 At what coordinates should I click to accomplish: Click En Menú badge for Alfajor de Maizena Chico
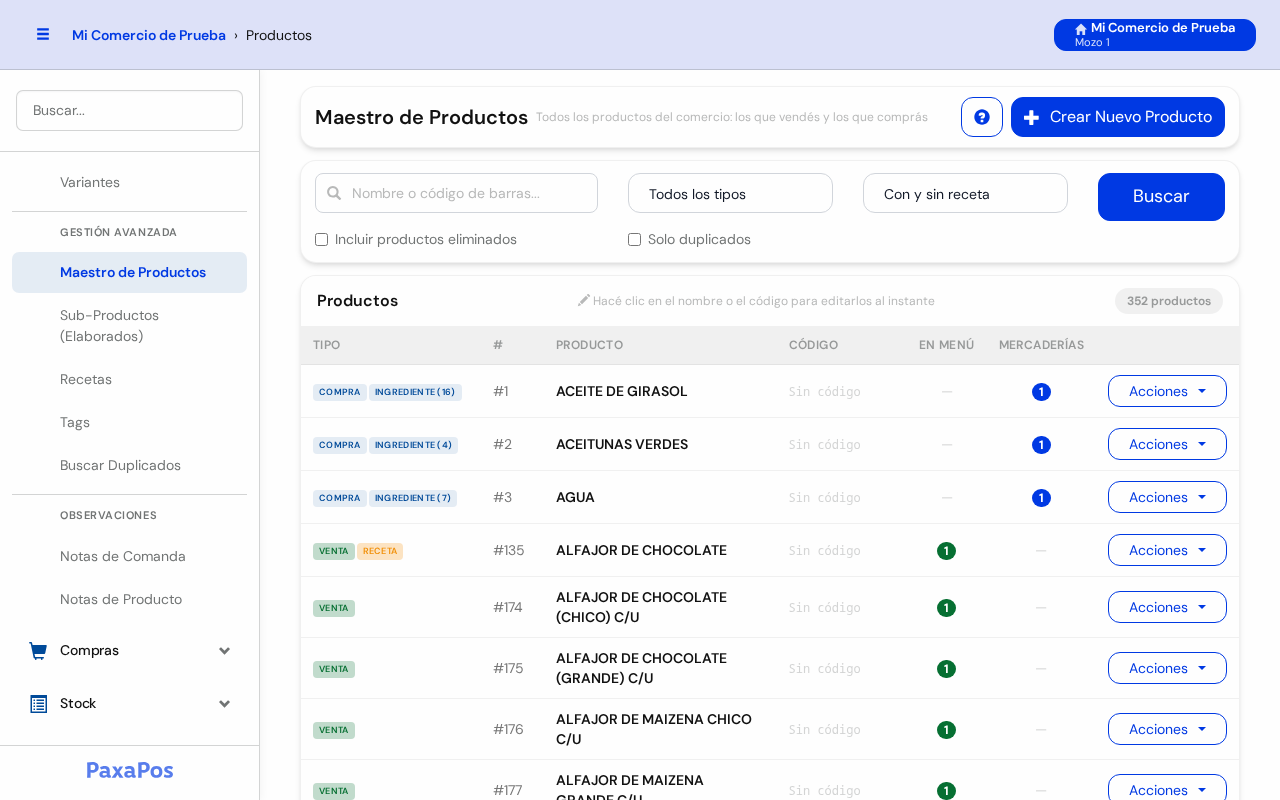pyautogui.click(x=946, y=730)
